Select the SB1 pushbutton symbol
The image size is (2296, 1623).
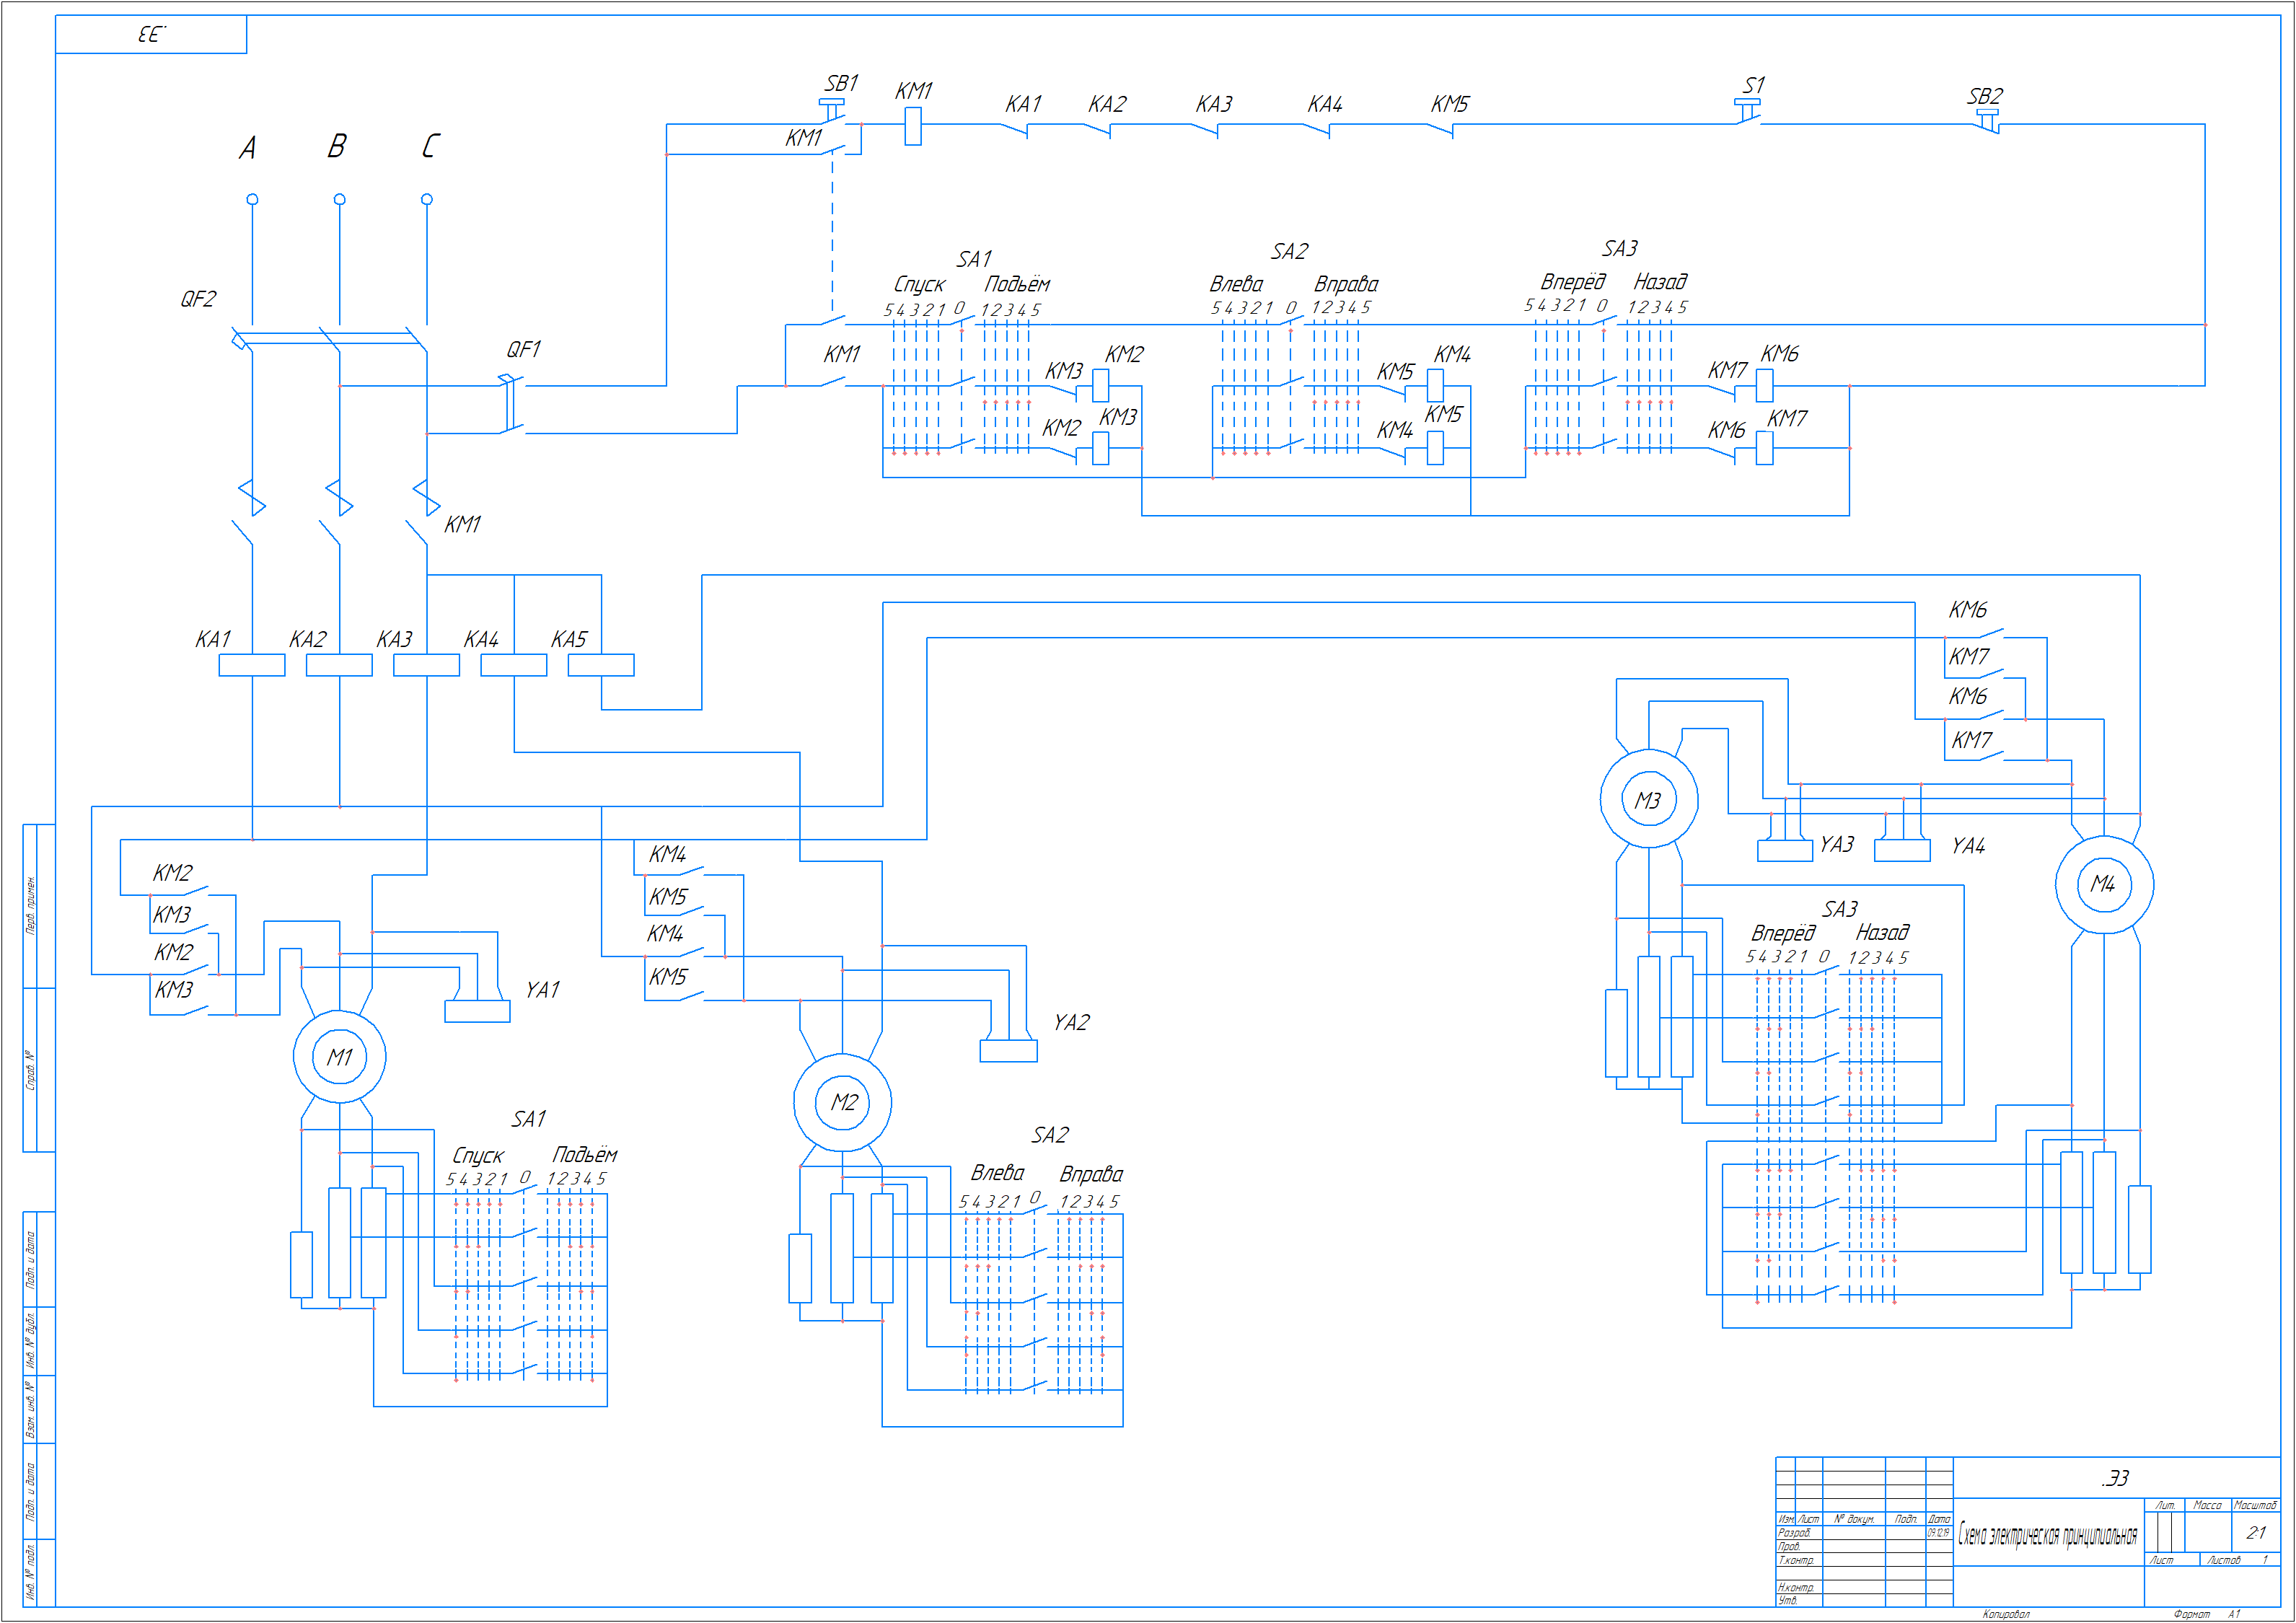click(832, 108)
